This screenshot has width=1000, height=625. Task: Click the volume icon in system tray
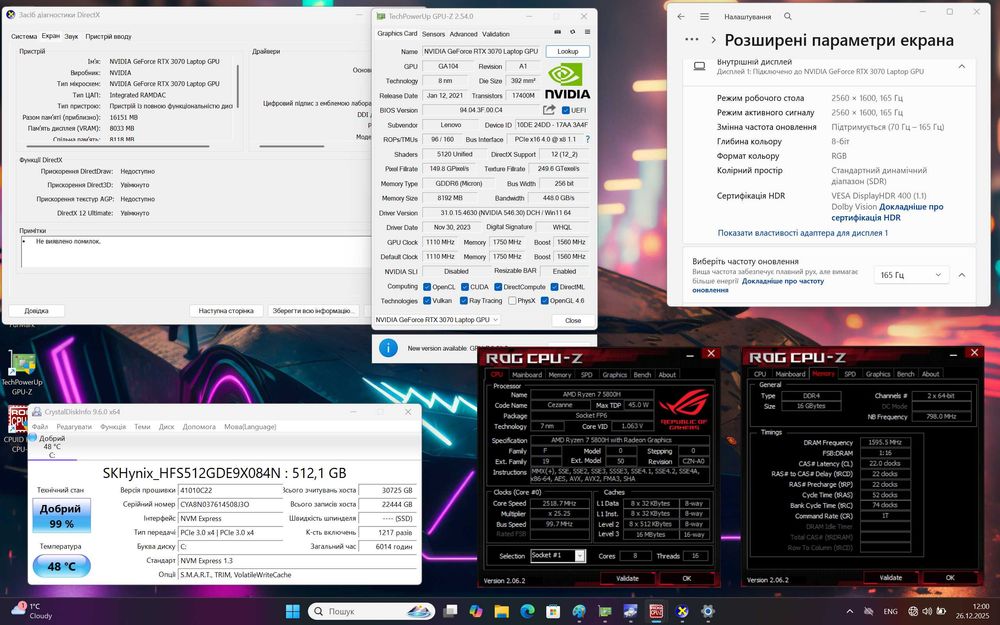point(927,611)
